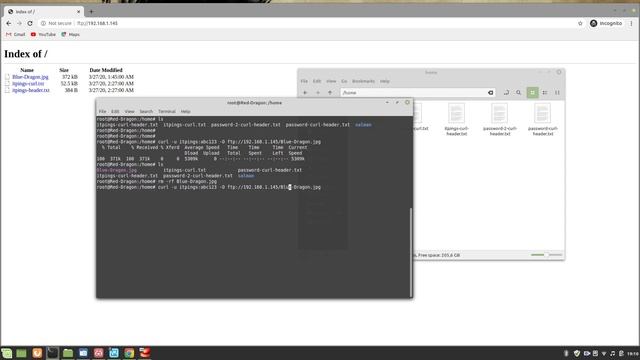
Task: Click the red taskbar application icon
Action: pyautogui.click(x=144, y=353)
